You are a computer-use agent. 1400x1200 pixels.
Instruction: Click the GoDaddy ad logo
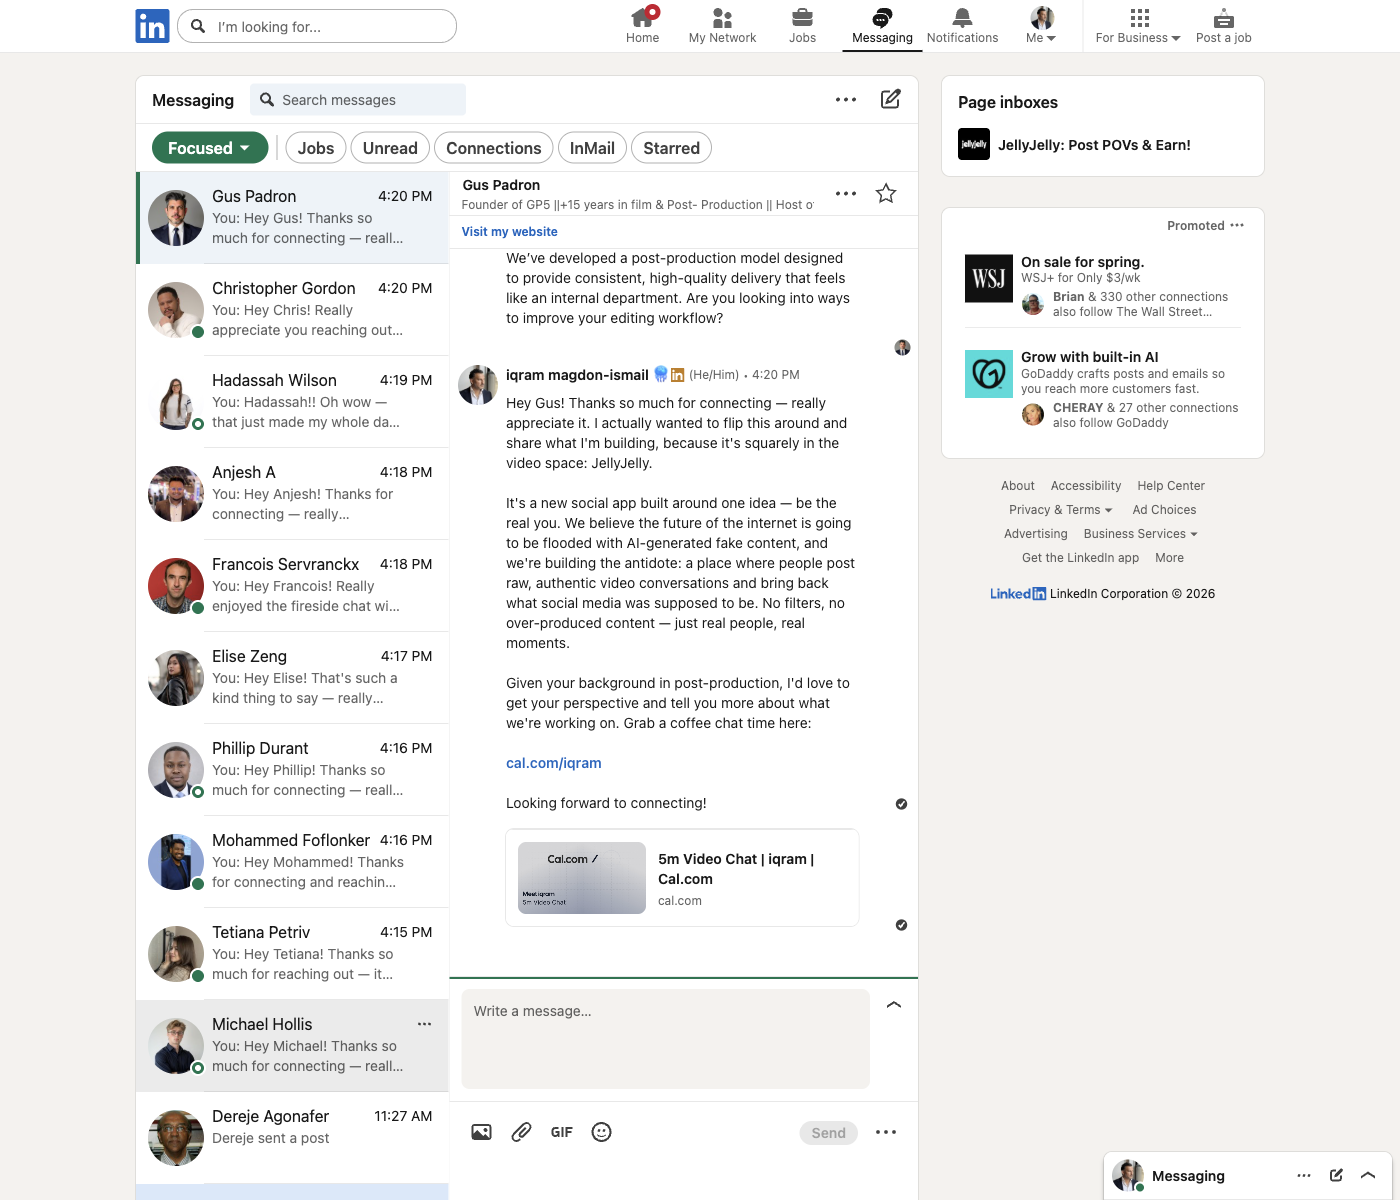point(989,373)
